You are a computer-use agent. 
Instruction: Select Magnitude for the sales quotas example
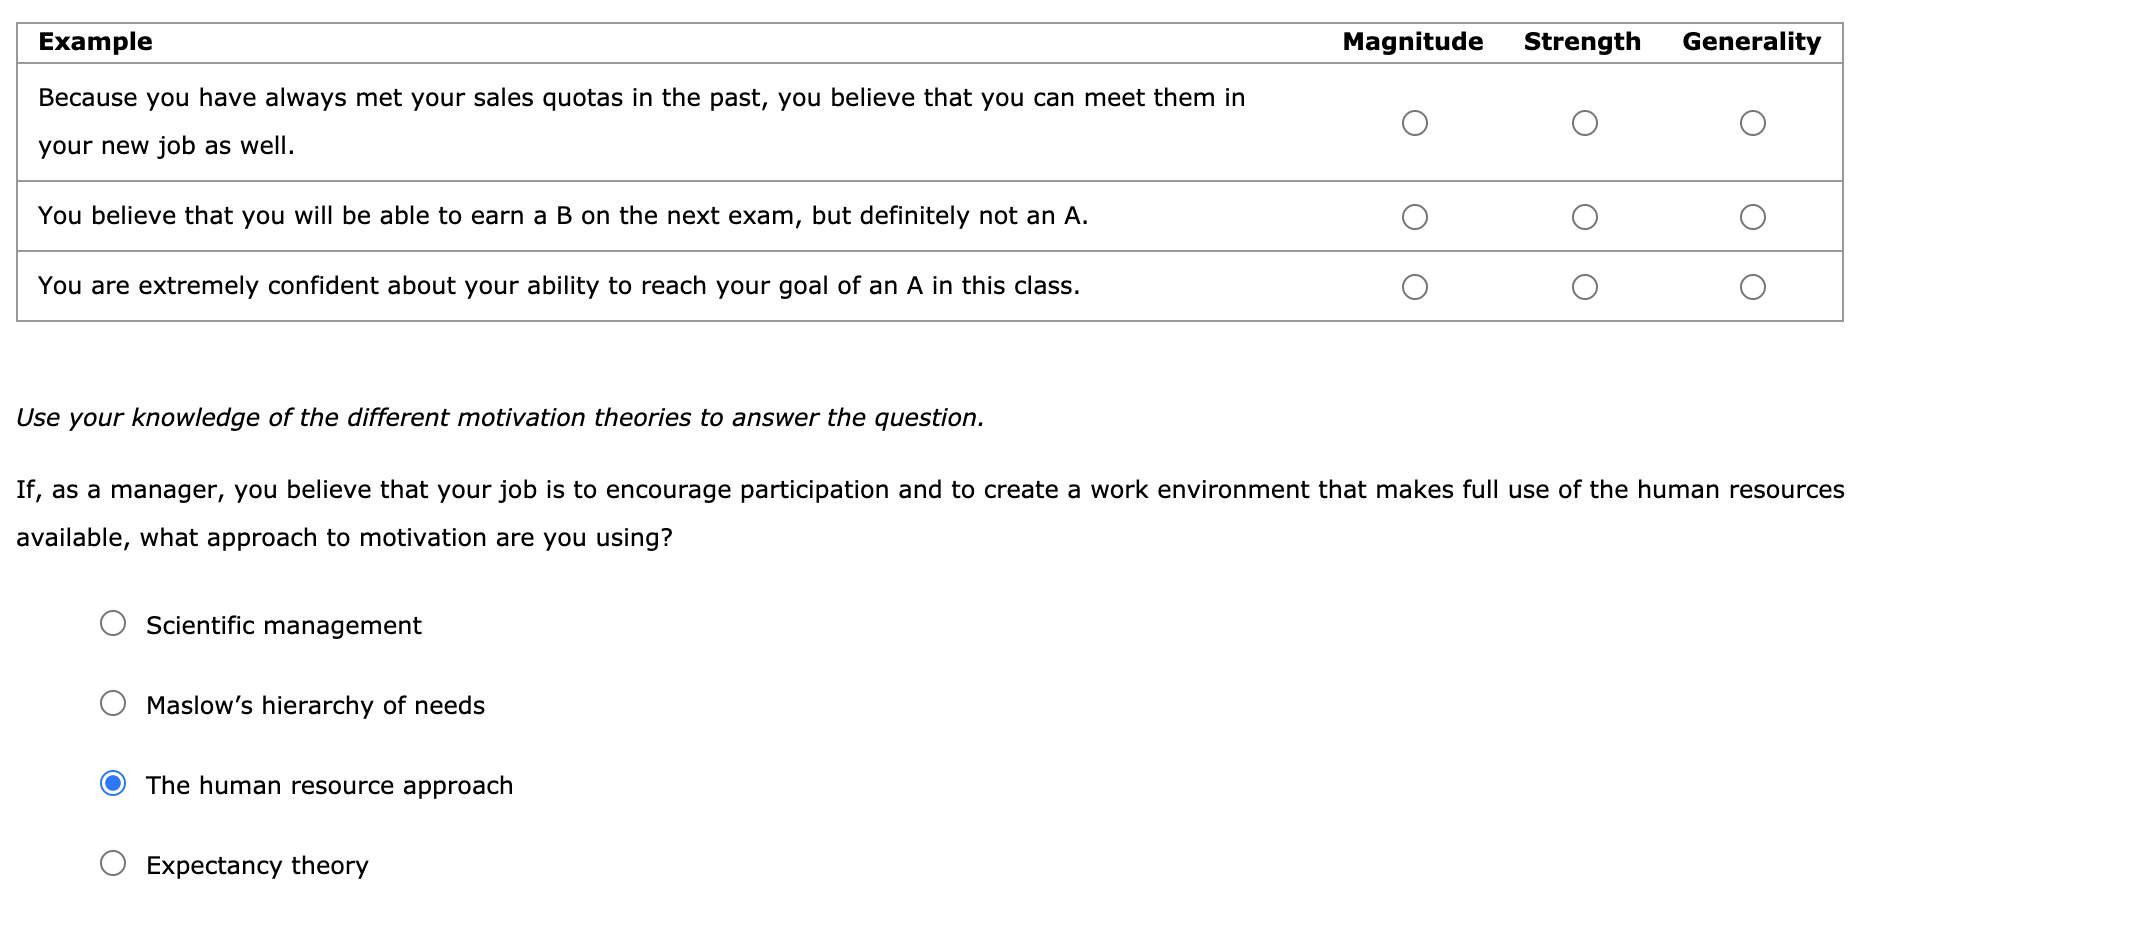coord(1414,123)
